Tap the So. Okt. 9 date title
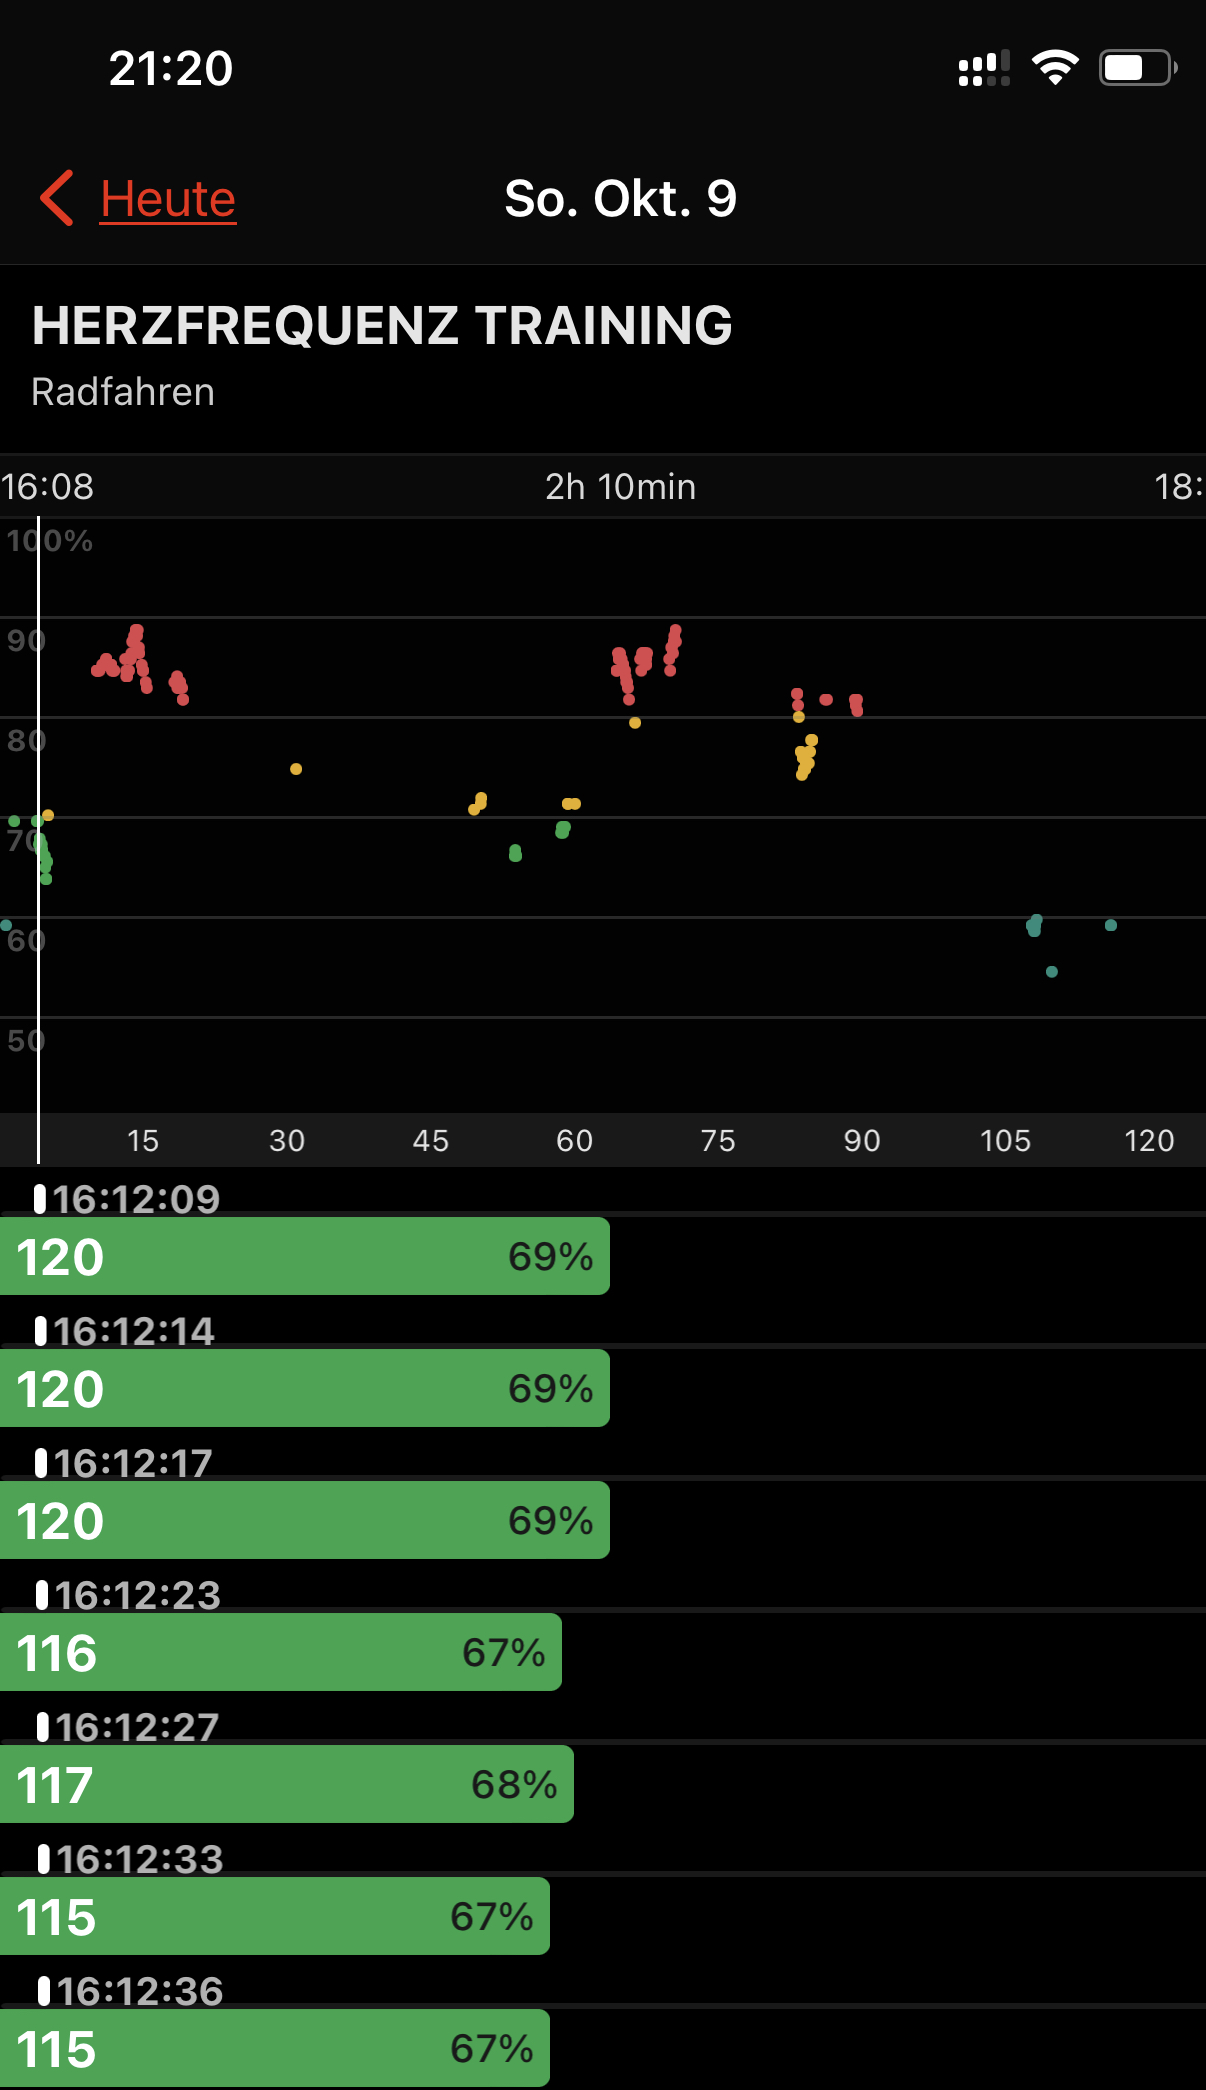 [x=620, y=198]
